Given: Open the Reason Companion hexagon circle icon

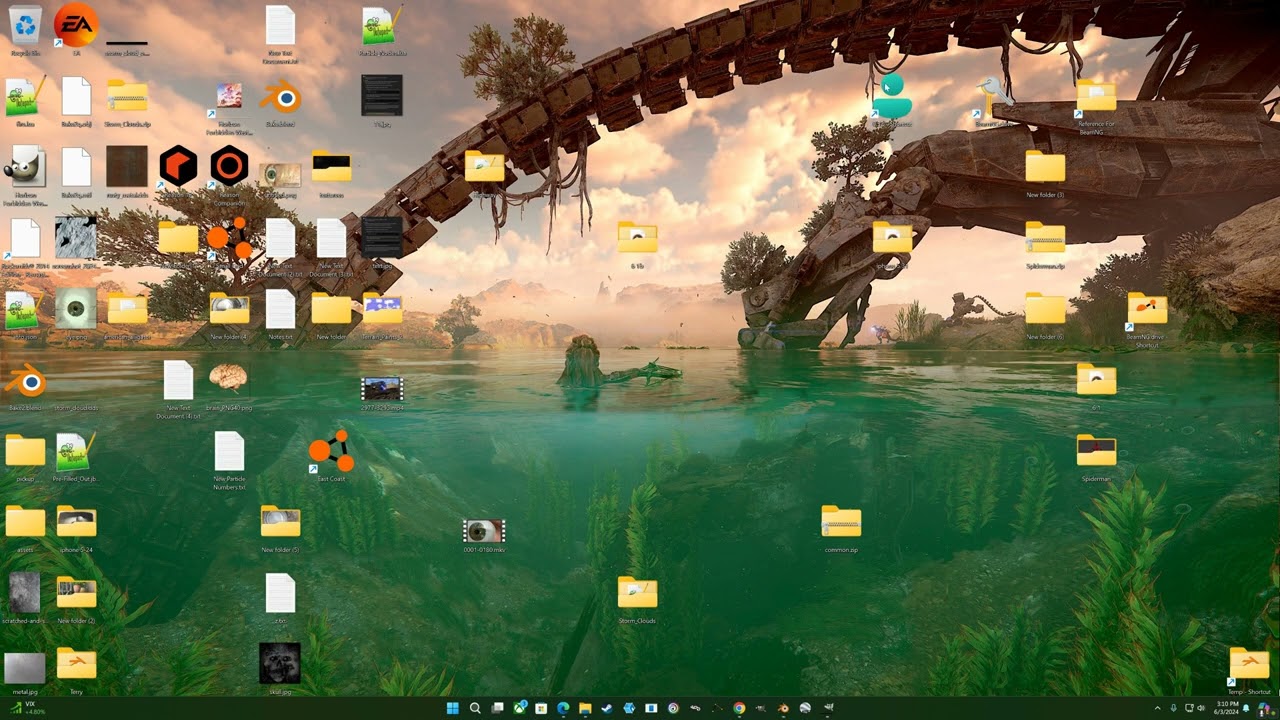Looking at the screenshot, I should click(x=229, y=167).
